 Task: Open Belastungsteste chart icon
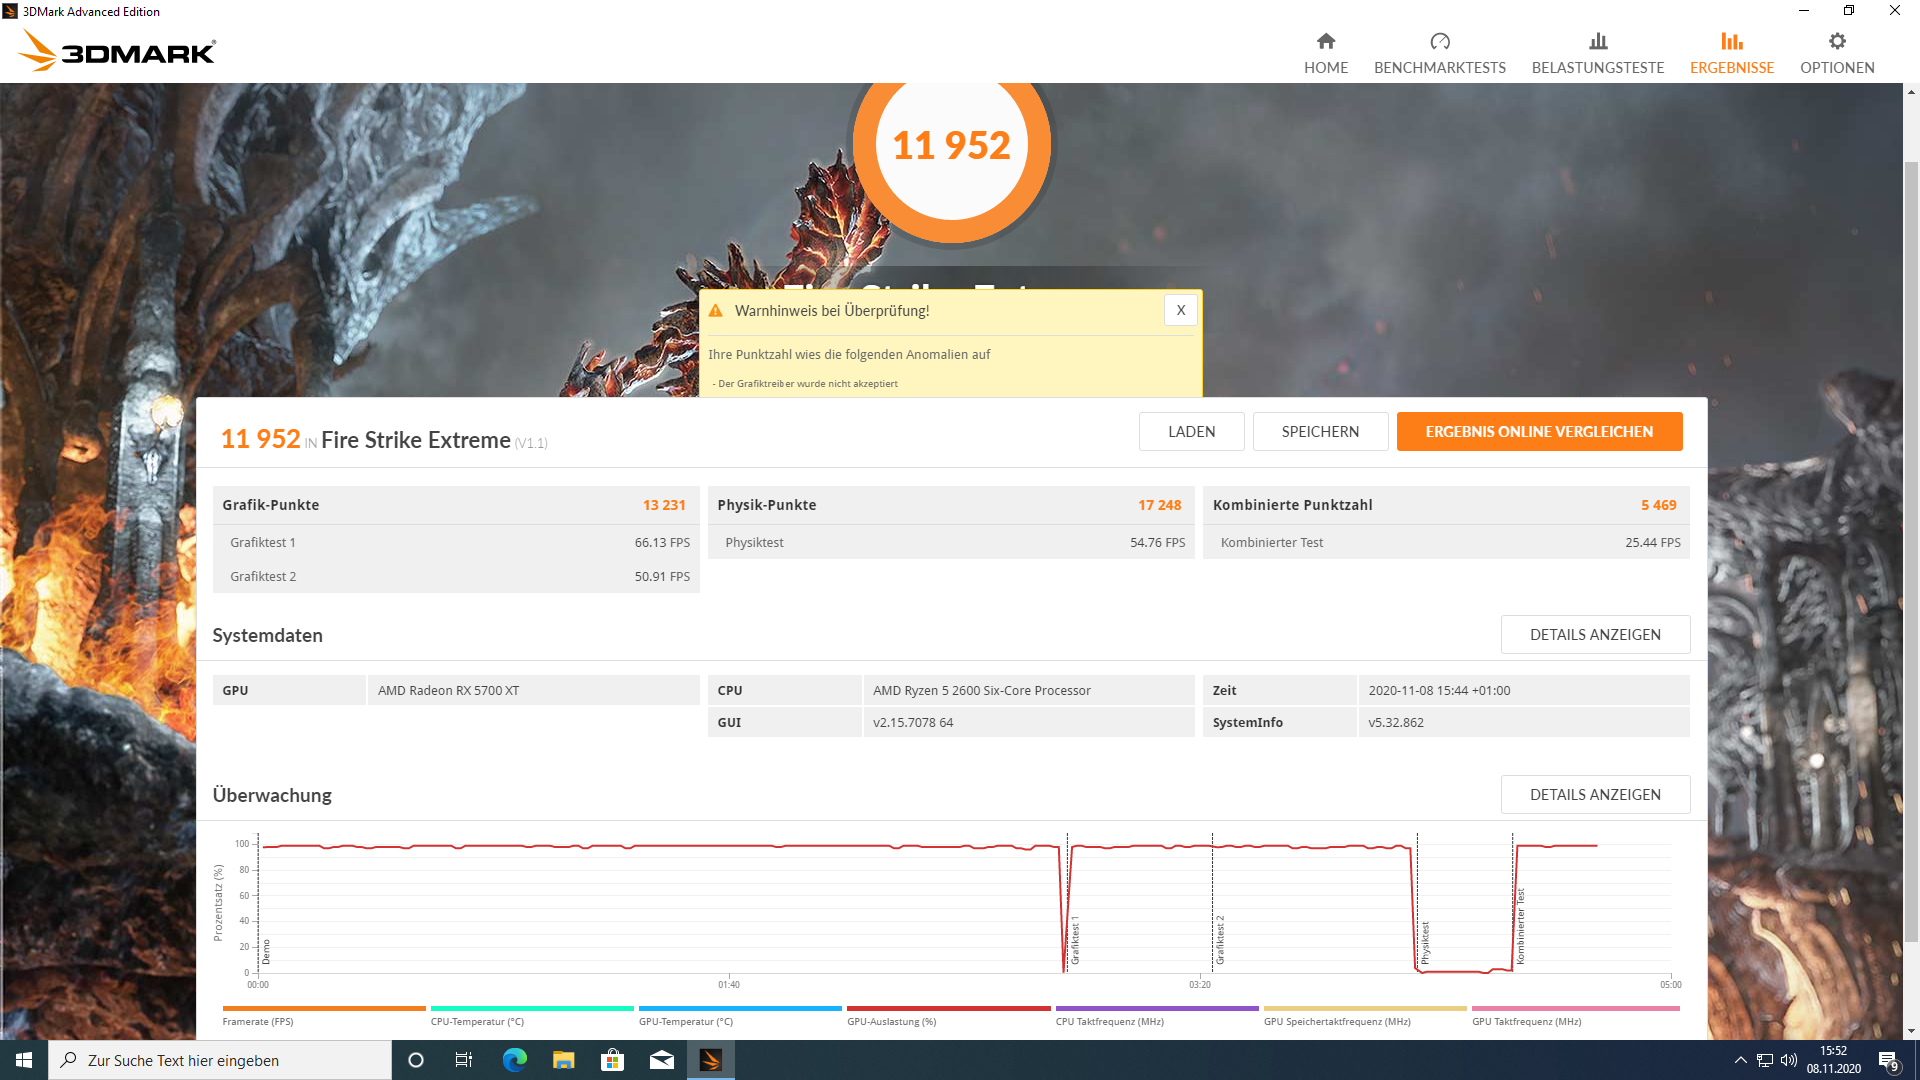tap(1597, 41)
